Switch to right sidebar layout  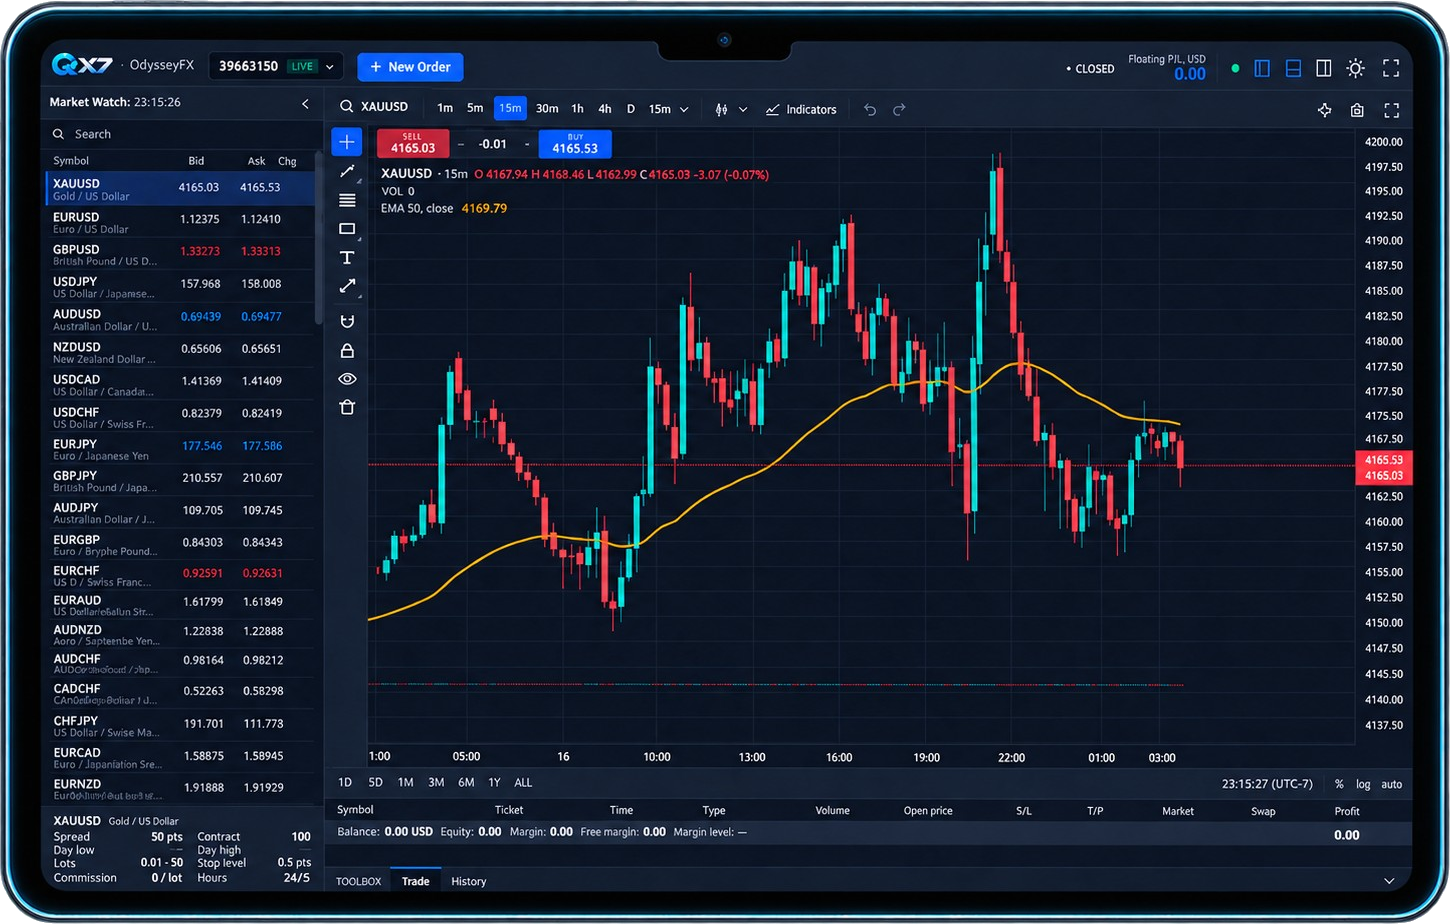pyautogui.click(x=1324, y=68)
